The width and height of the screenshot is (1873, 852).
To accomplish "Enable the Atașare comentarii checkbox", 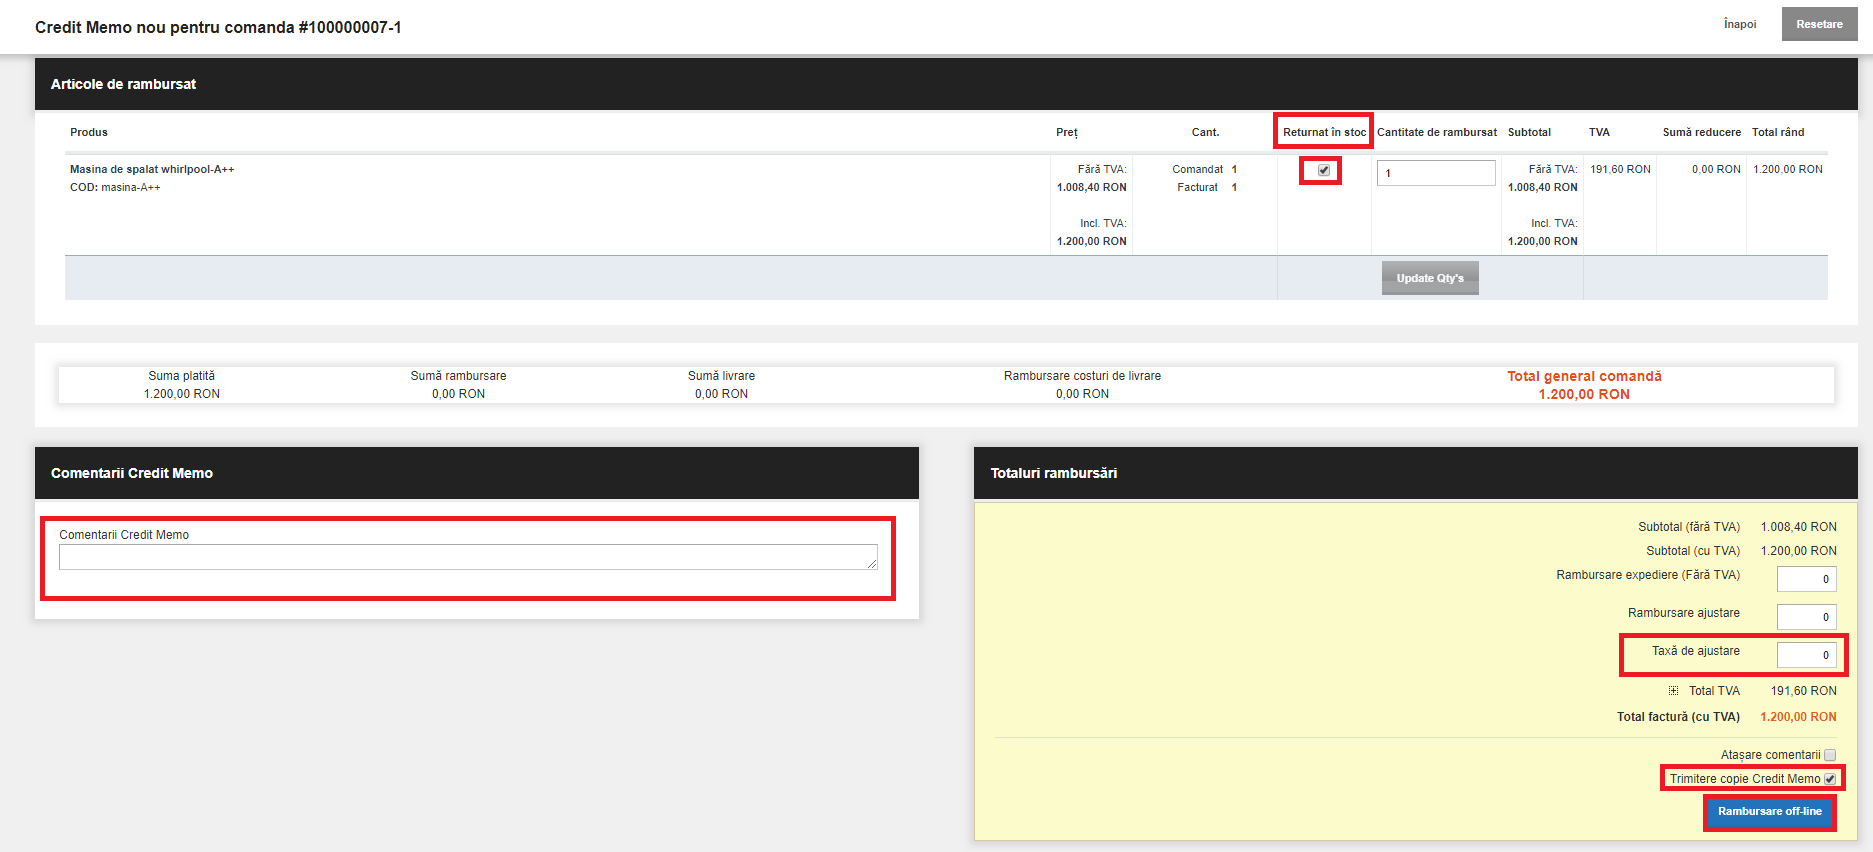I will [x=1830, y=755].
